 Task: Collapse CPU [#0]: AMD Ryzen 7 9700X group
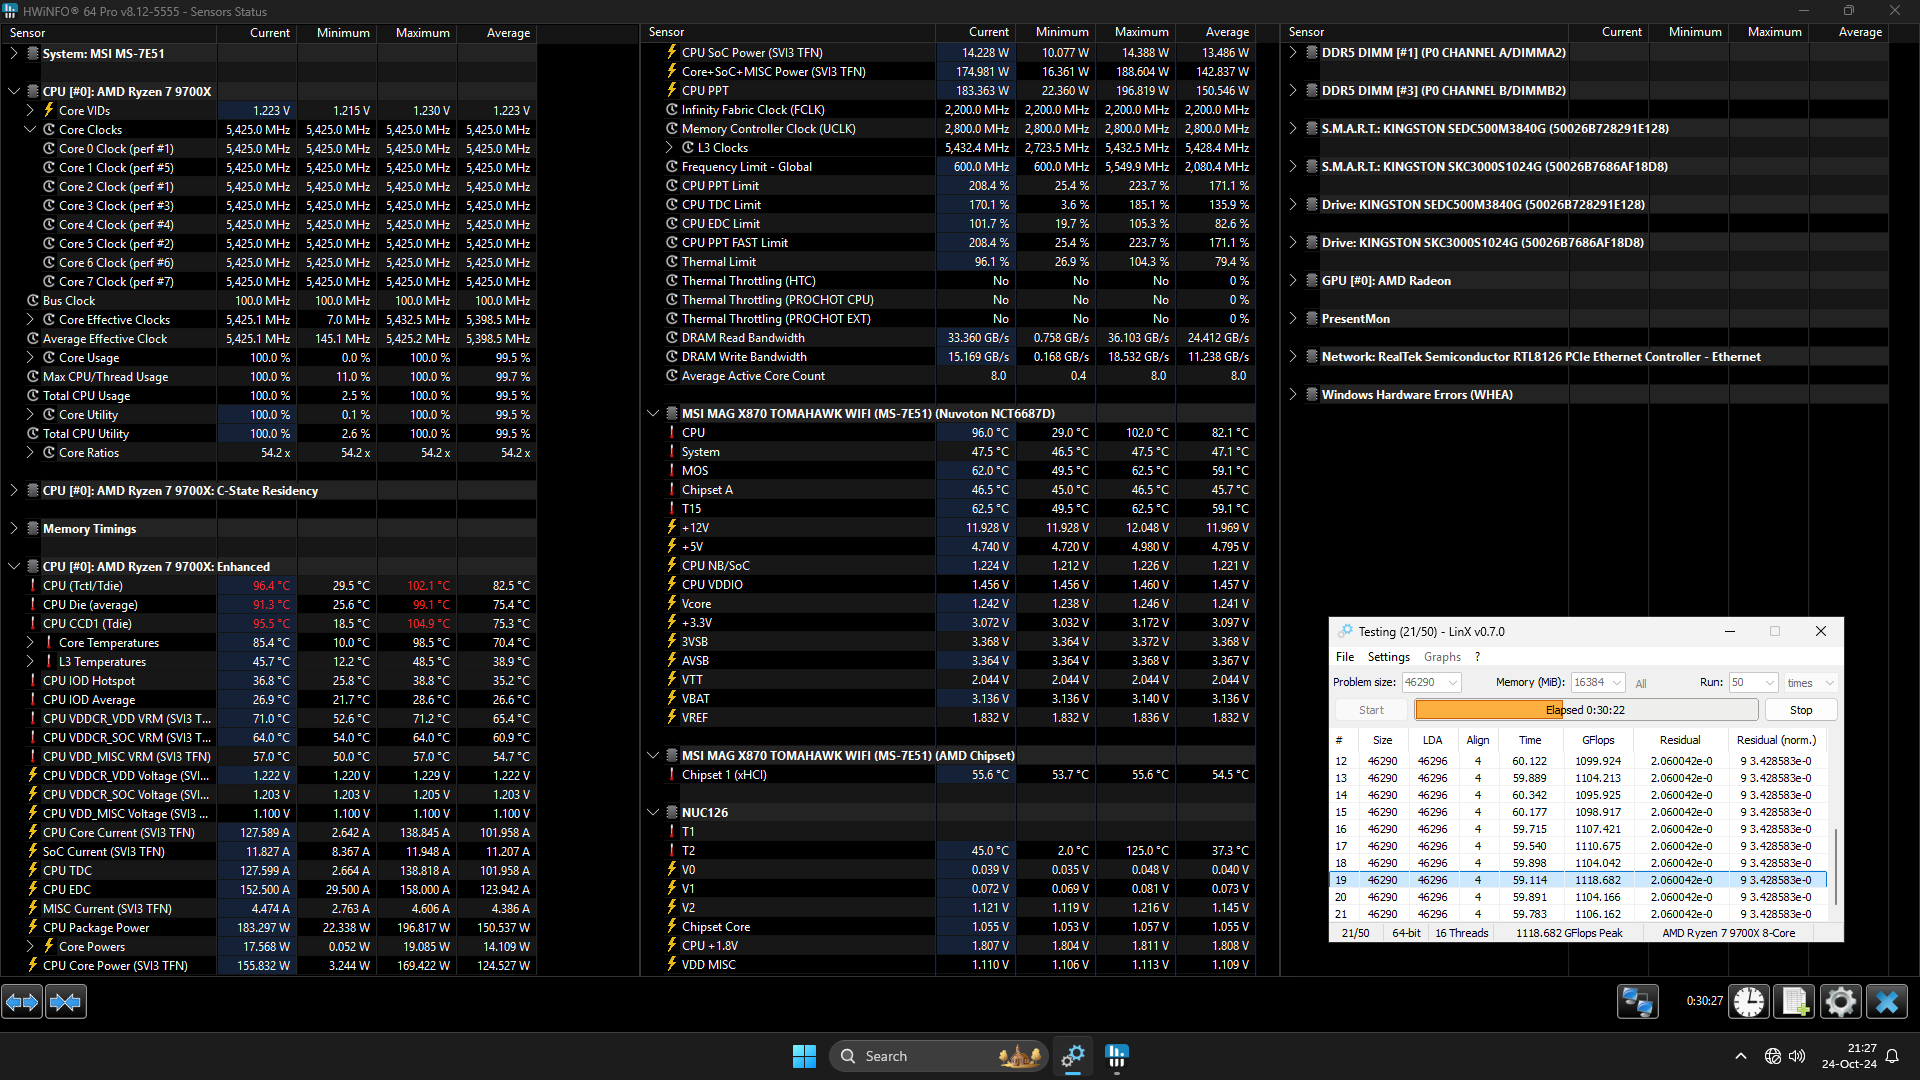[x=14, y=91]
